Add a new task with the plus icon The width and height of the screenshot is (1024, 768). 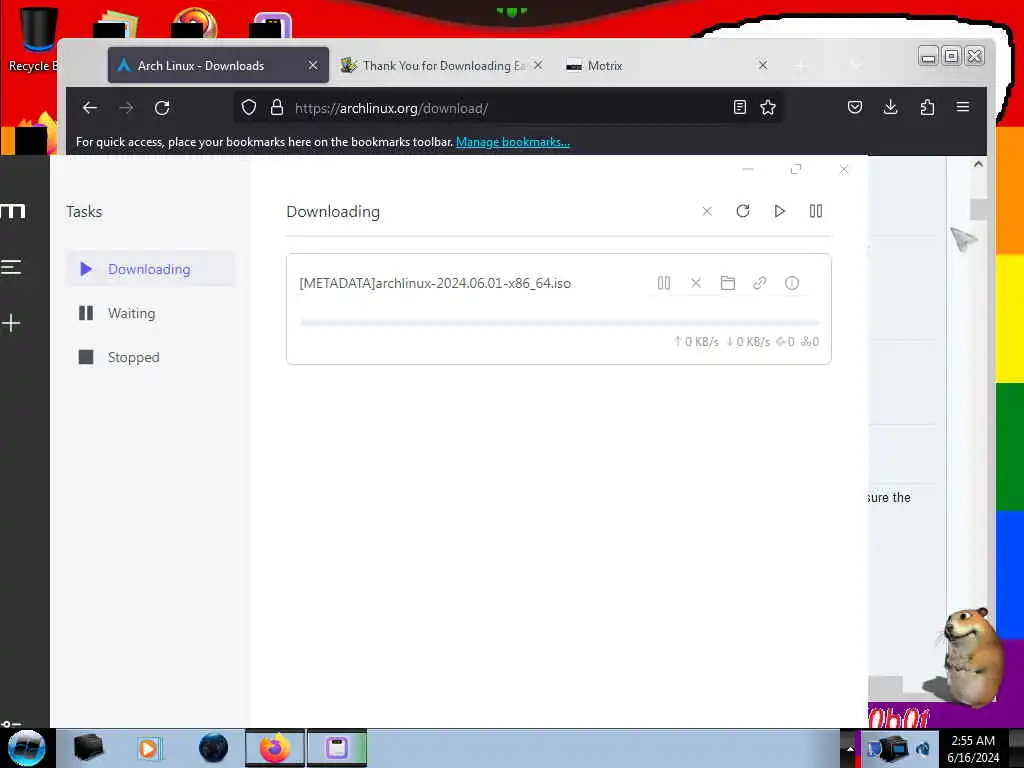point(11,323)
